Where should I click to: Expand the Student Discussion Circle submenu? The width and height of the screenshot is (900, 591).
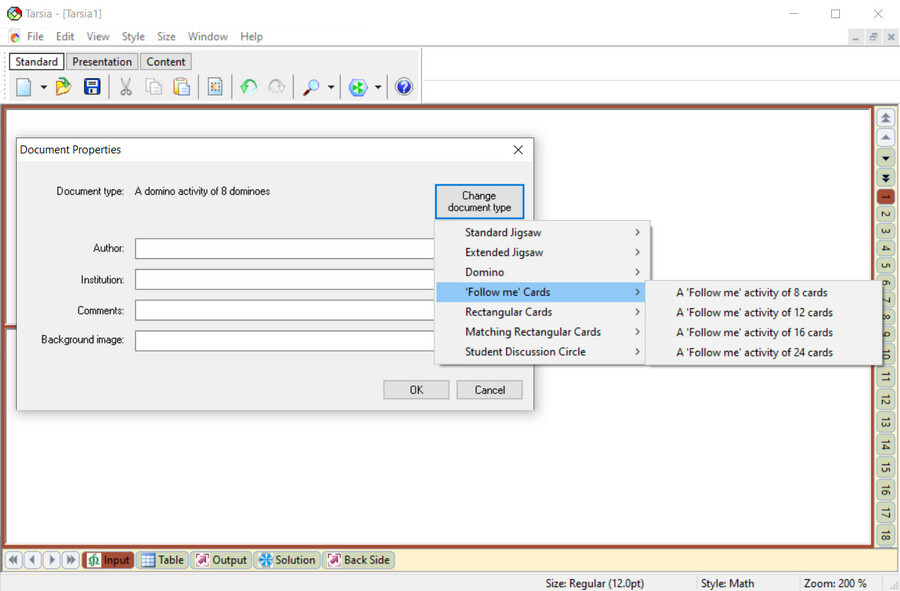pyautogui.click(x=541, y=352)
